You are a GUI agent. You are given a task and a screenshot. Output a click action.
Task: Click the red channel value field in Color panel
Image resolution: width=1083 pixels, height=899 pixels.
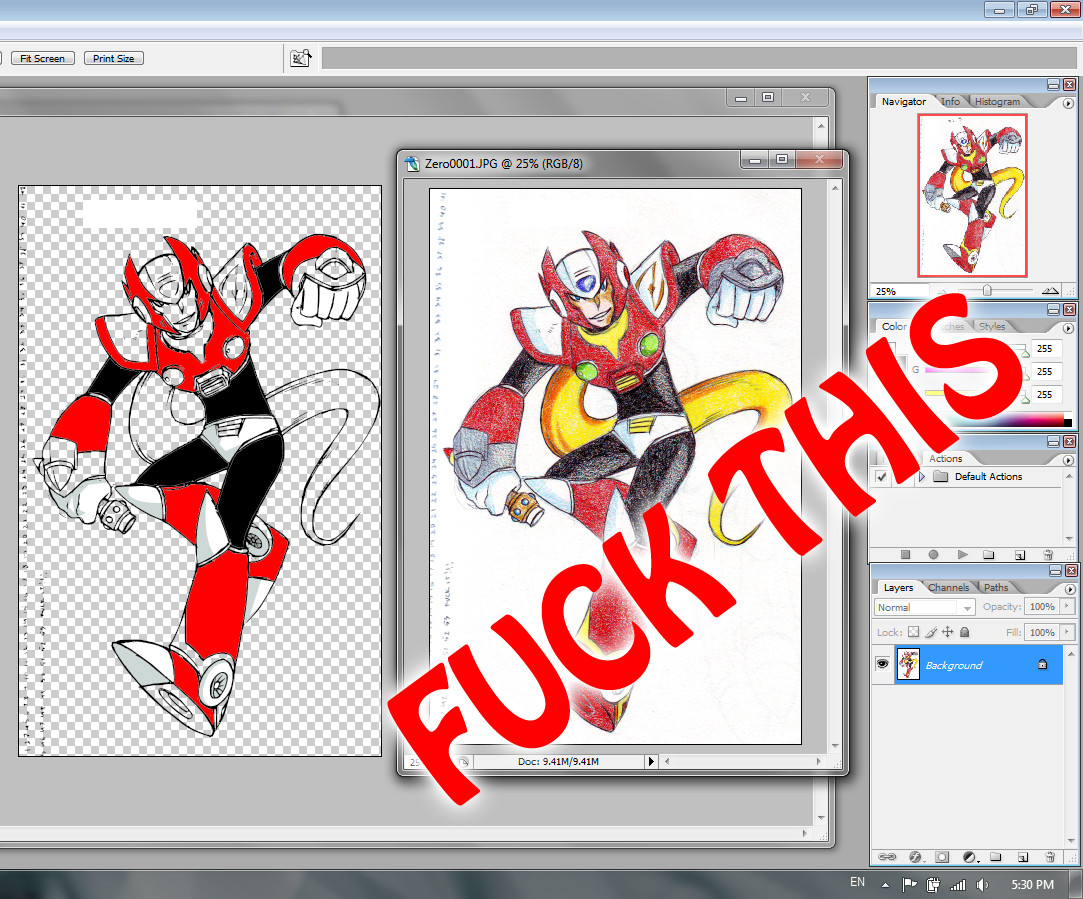(1046, 349)
